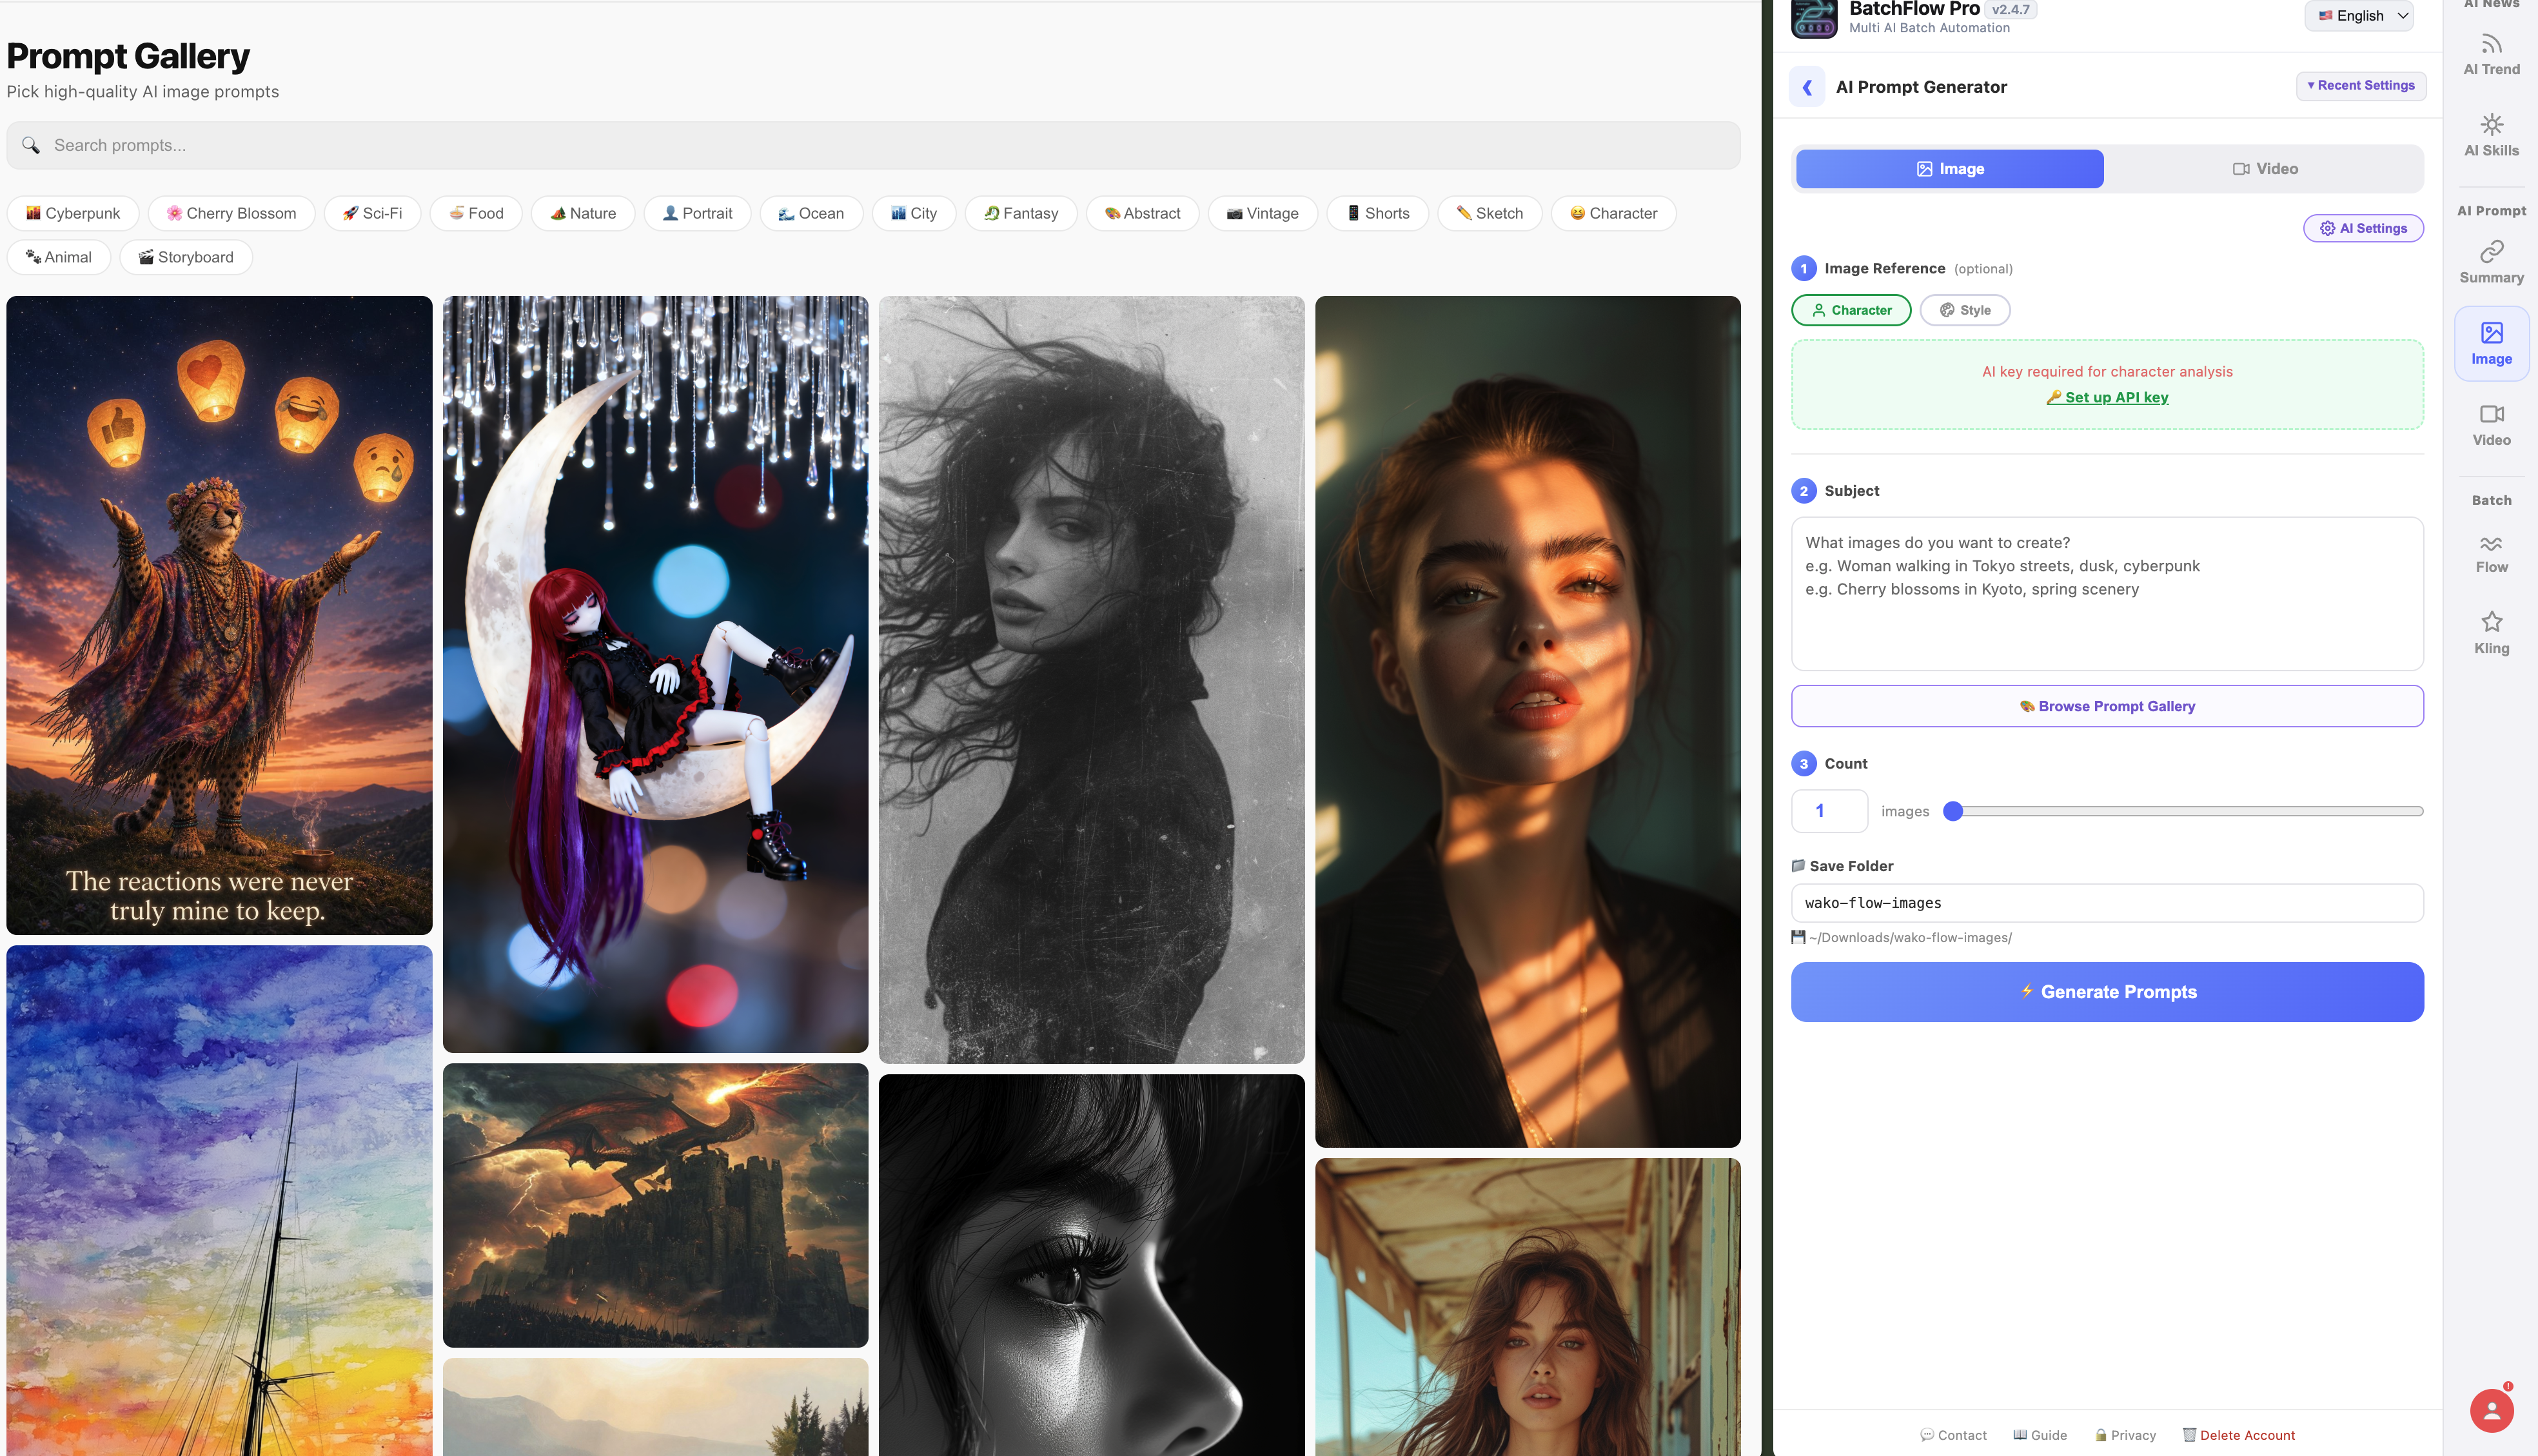Filter gallery by Cherry Blossom
The width and height of the screenshot is (2538, 1456).
click(x=231, y=213)
